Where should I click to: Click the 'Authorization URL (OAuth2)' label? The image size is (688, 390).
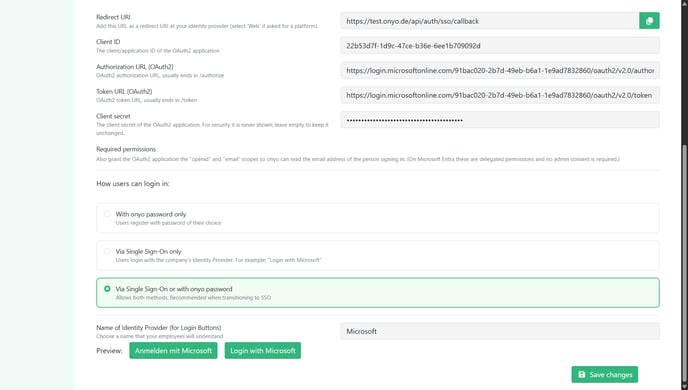click(135, 67)
